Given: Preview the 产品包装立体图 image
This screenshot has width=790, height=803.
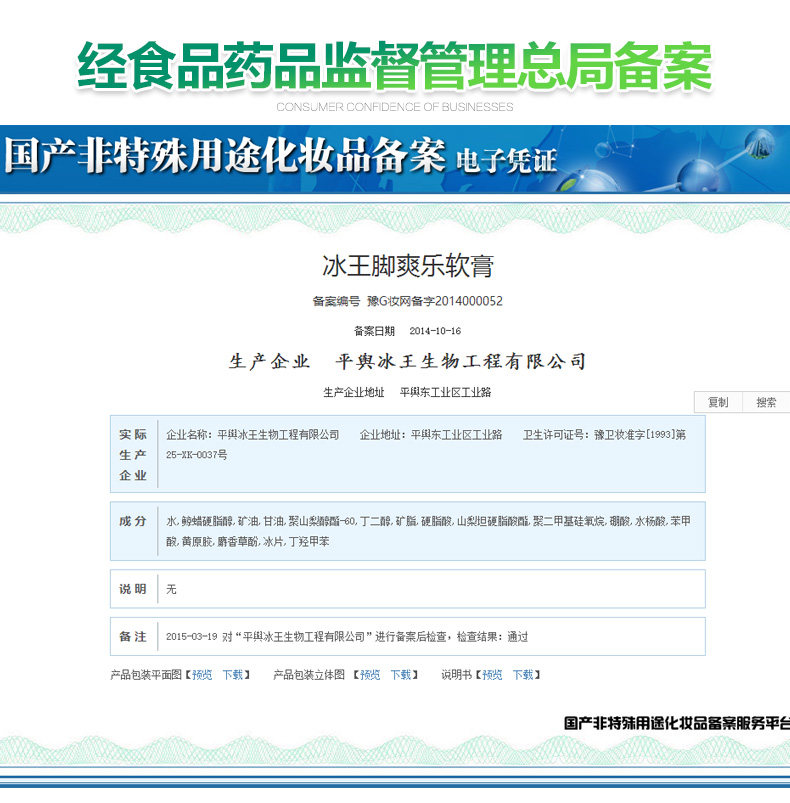Looking at the screenshot, I should pyautogui.click(x=370, y=674).
